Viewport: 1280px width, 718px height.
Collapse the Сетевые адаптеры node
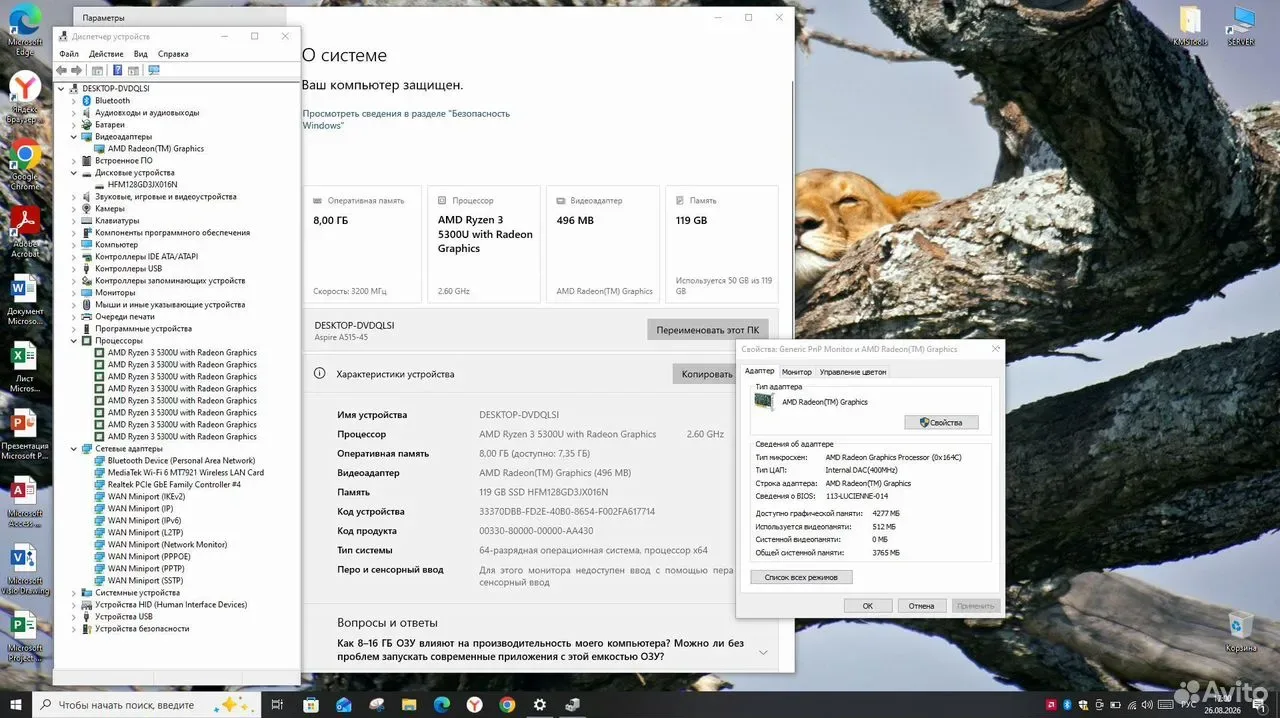coord(73,448)
